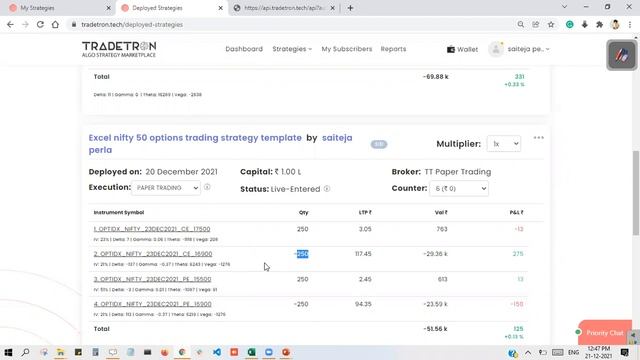Open a new browser tab
Viewport: 640px width, 360px height.
[350, 8]
